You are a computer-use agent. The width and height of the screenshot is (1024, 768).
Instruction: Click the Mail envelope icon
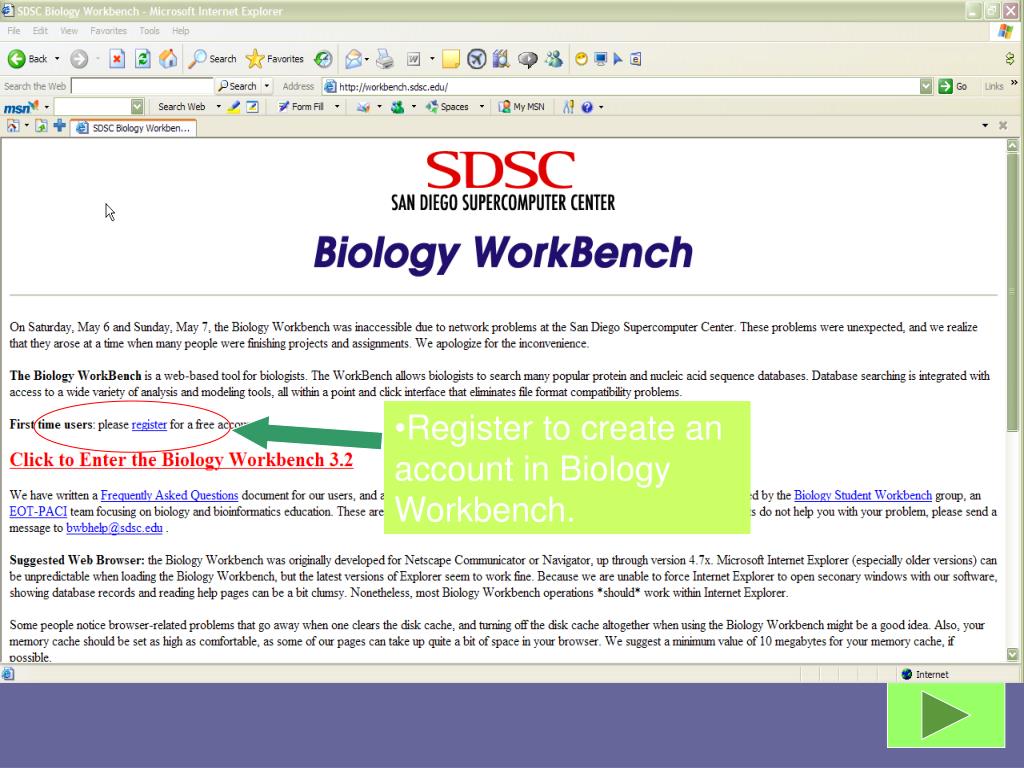pyautogui.click(x=353, y=59)
